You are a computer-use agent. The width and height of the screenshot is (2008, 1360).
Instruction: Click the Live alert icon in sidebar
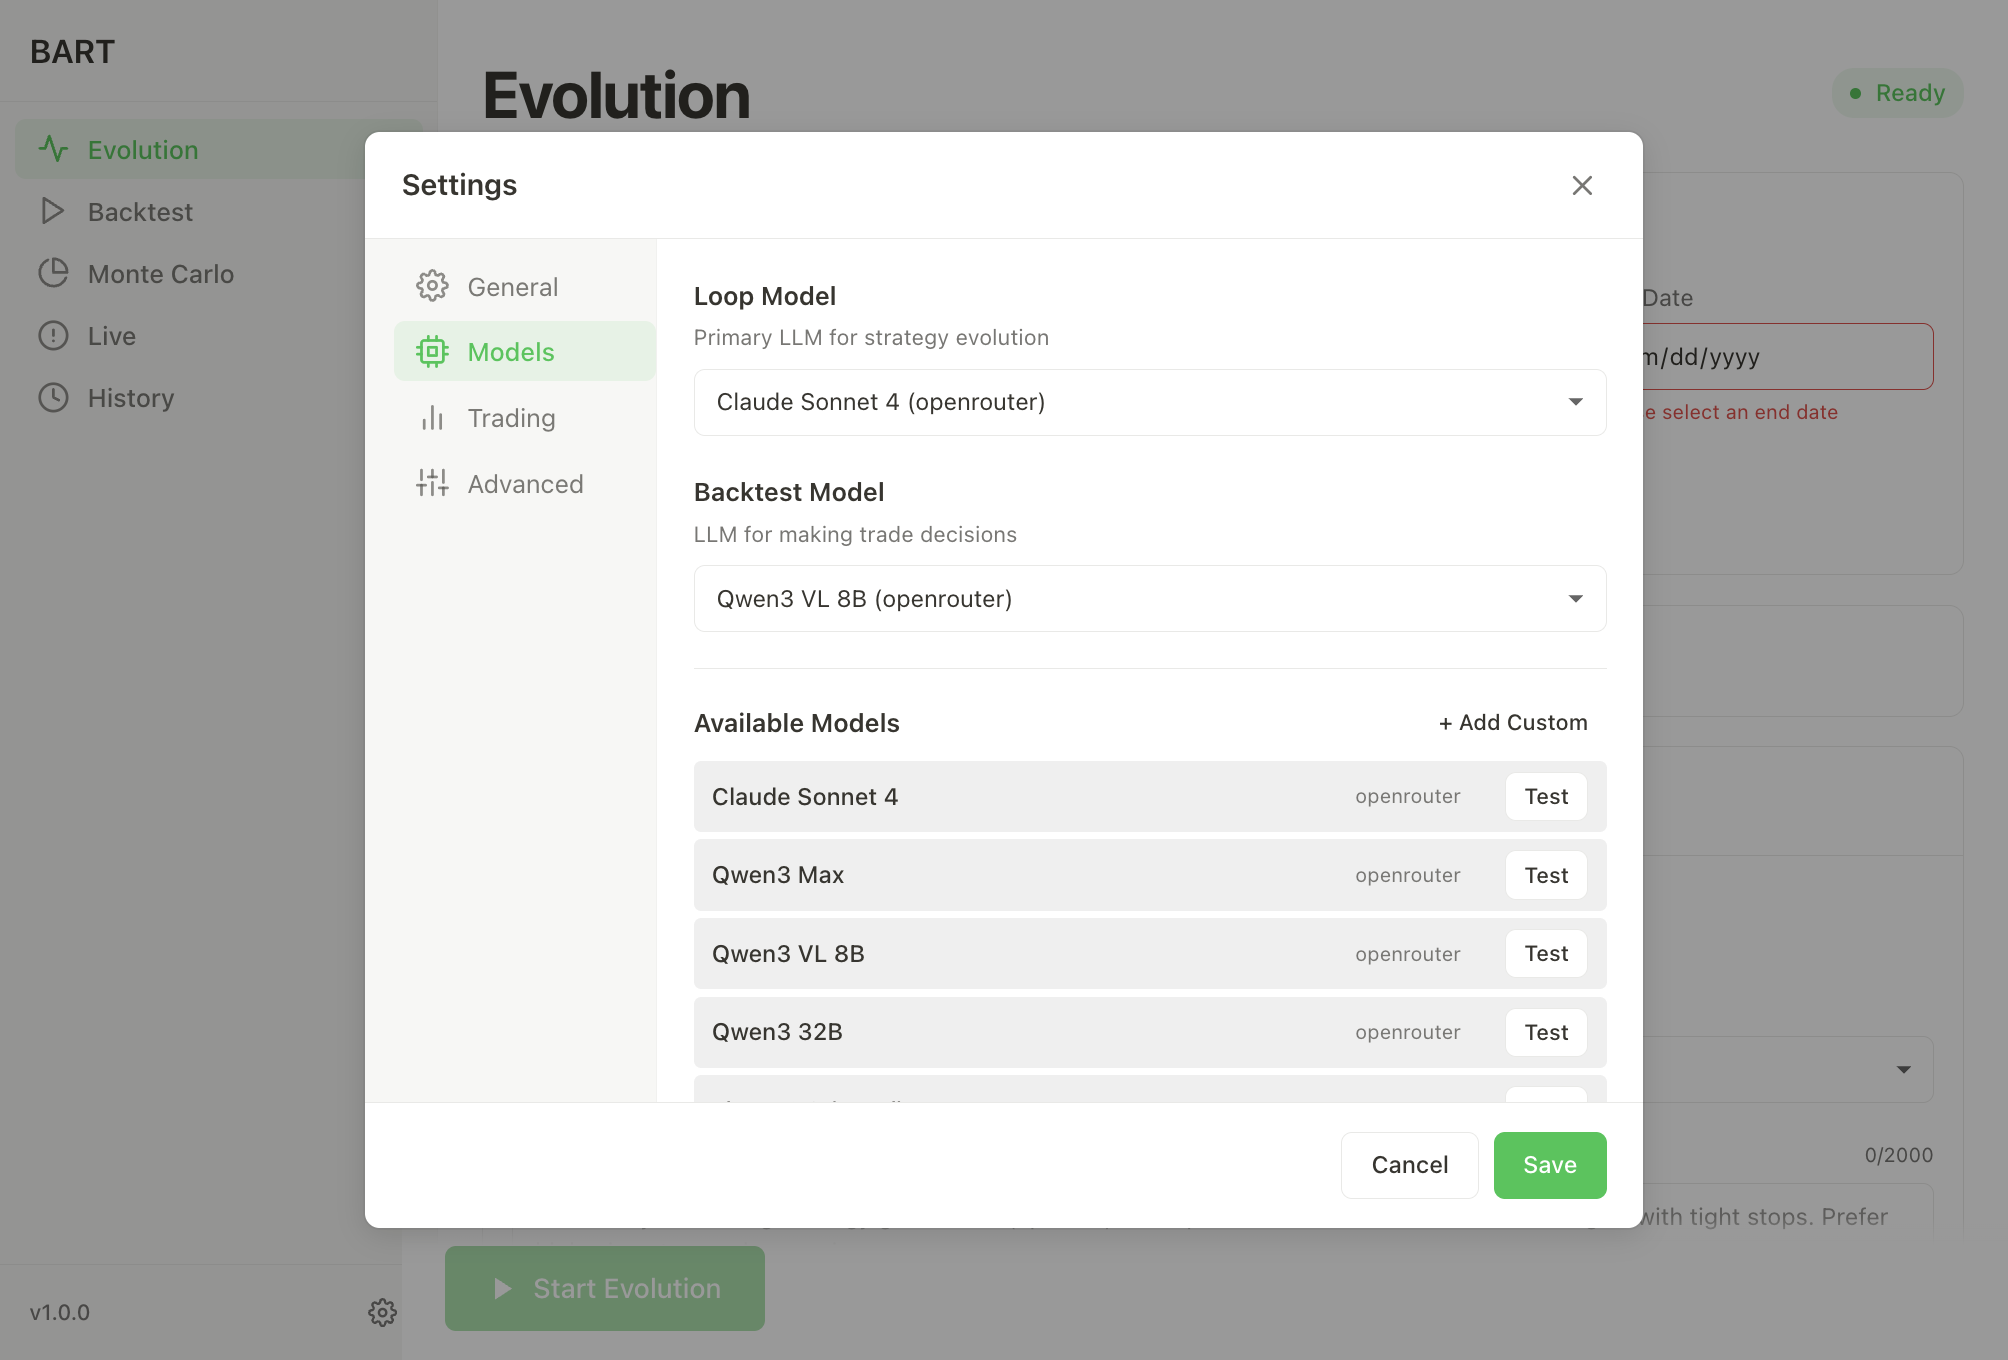(53, 335)
